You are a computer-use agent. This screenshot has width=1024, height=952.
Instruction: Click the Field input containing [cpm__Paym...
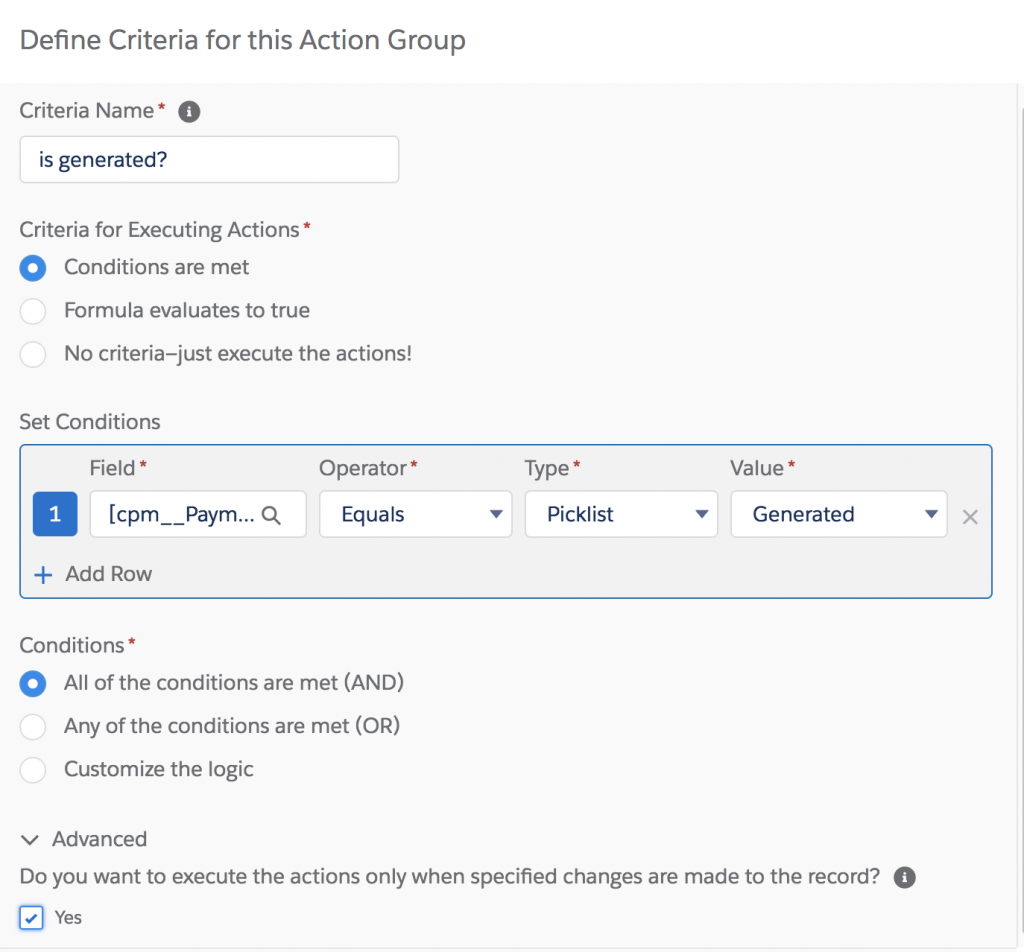coord(180,515)
